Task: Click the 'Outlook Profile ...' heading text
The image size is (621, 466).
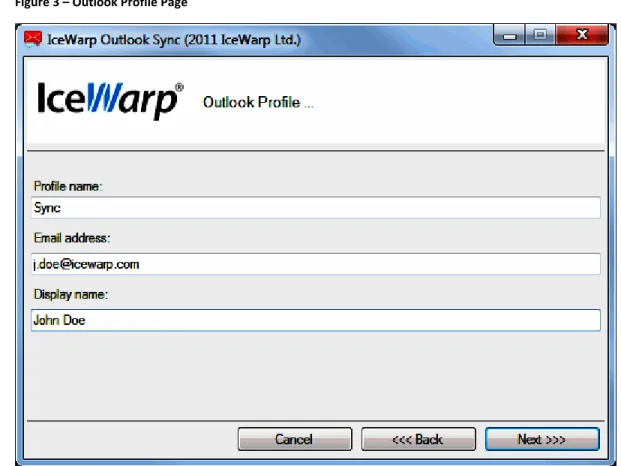Action: point(258,102)
